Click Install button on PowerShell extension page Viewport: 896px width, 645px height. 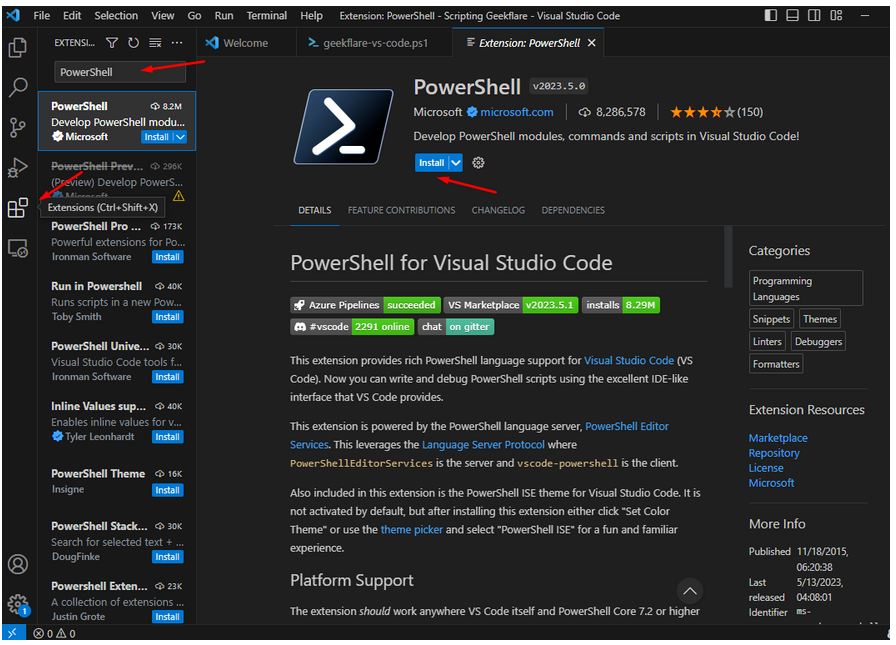(x=431, y=163)
